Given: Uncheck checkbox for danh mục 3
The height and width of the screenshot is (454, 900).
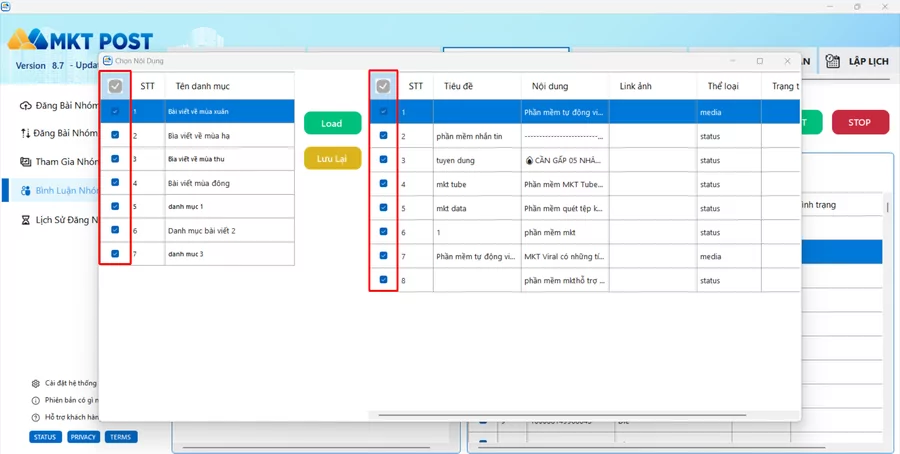Looking at the screenshot, I should pos(115,253).
